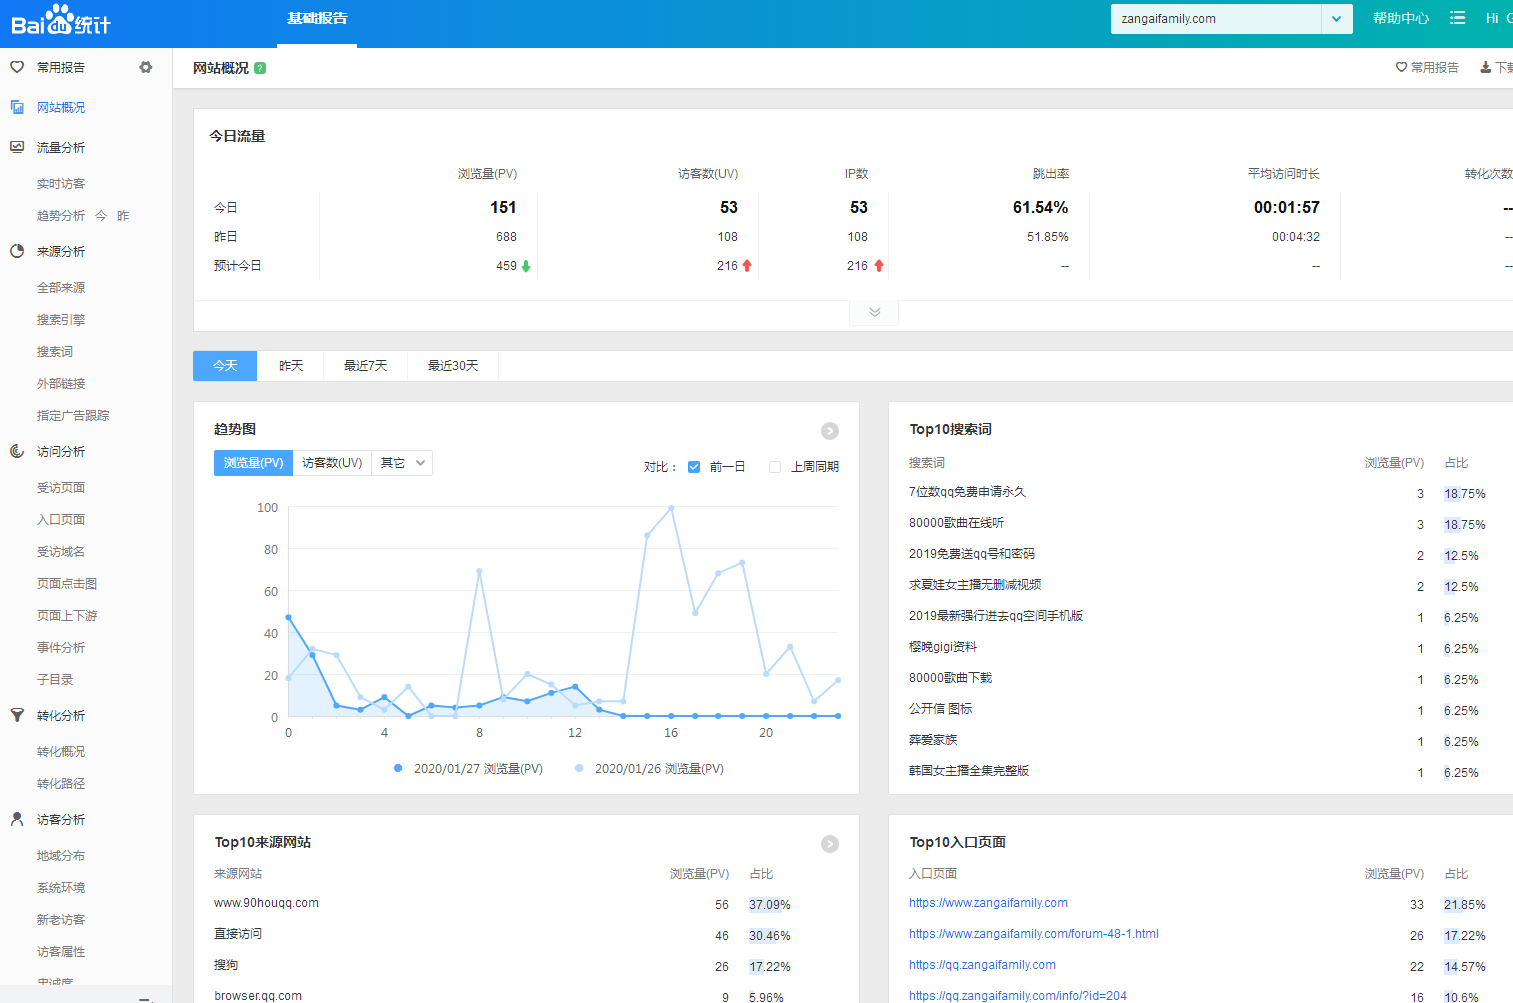Open link https://qq.zangaifamily.com

982,965
